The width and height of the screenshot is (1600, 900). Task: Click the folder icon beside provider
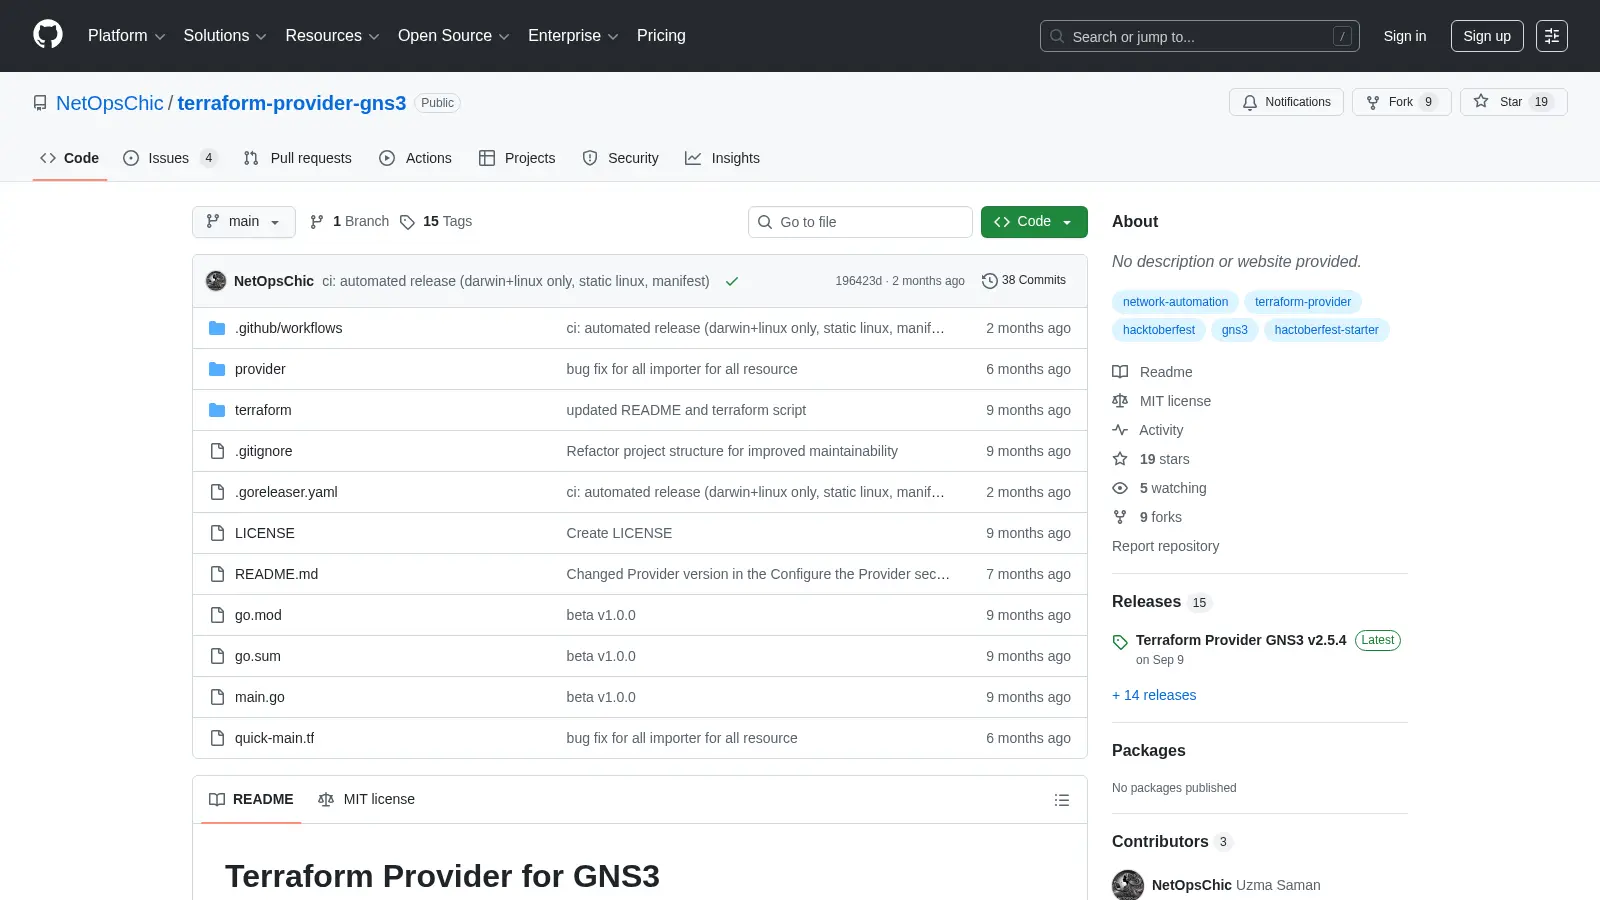pos(217,369)
